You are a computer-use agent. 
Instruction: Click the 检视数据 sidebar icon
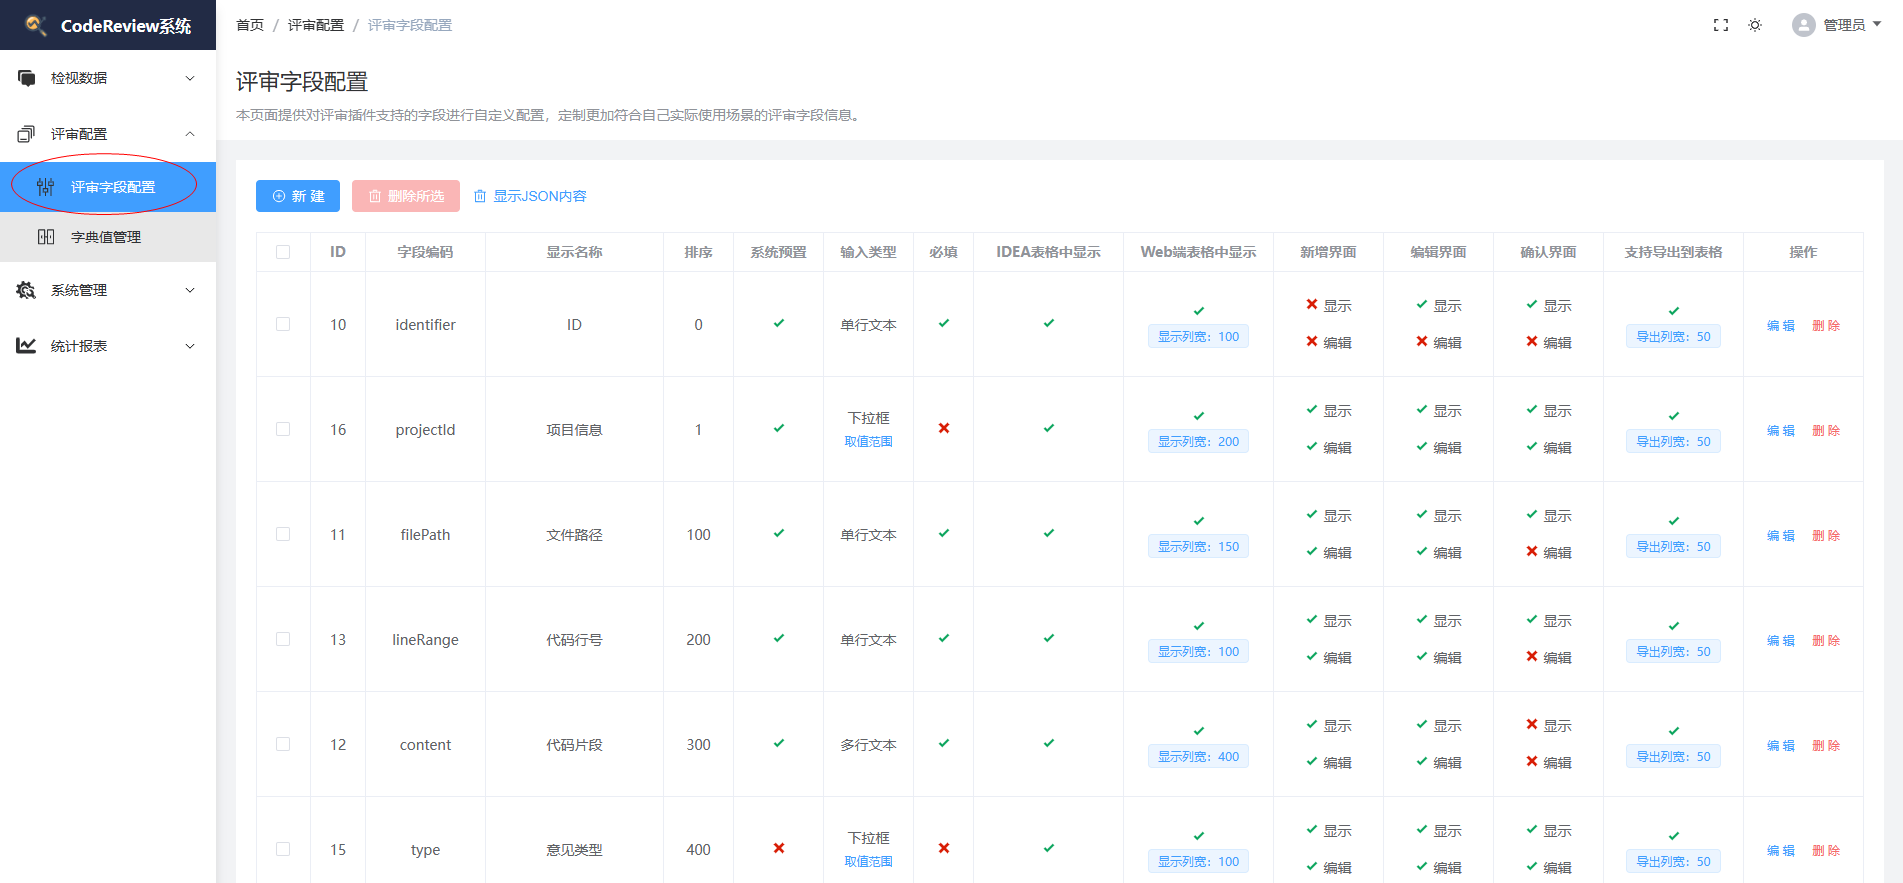coord(27,78)
